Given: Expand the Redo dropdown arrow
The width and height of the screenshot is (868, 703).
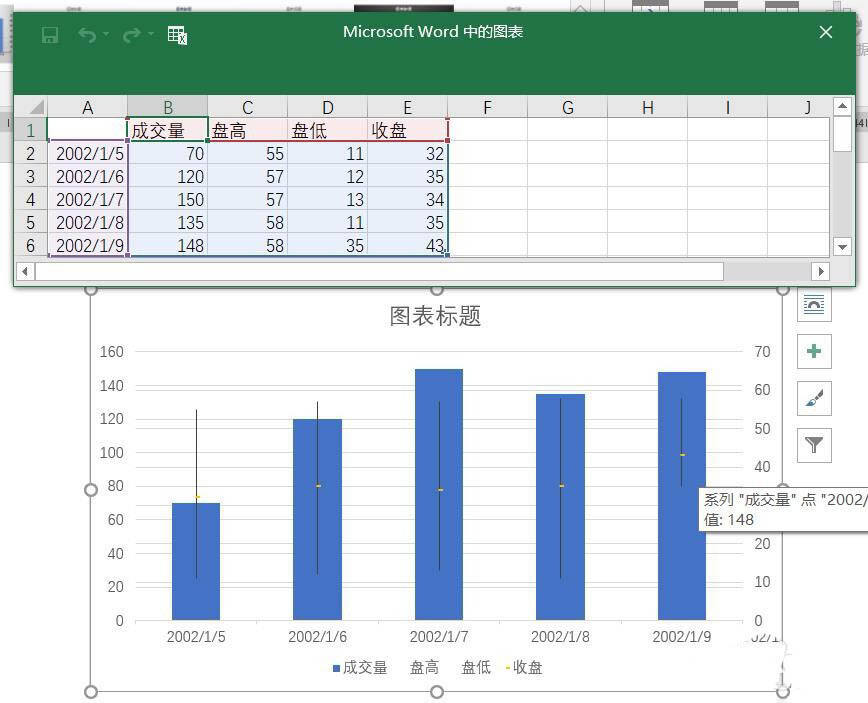Looking at the screenshot, I should [x=150, y=31].
